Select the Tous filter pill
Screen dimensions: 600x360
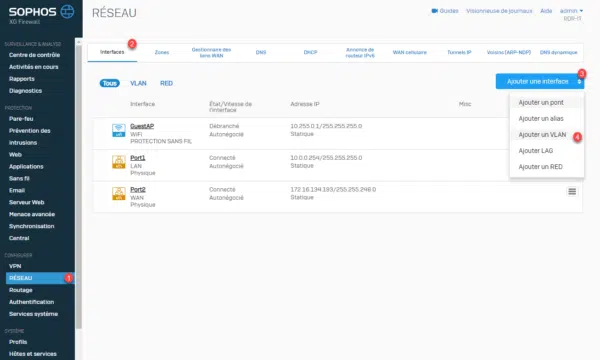109,83
